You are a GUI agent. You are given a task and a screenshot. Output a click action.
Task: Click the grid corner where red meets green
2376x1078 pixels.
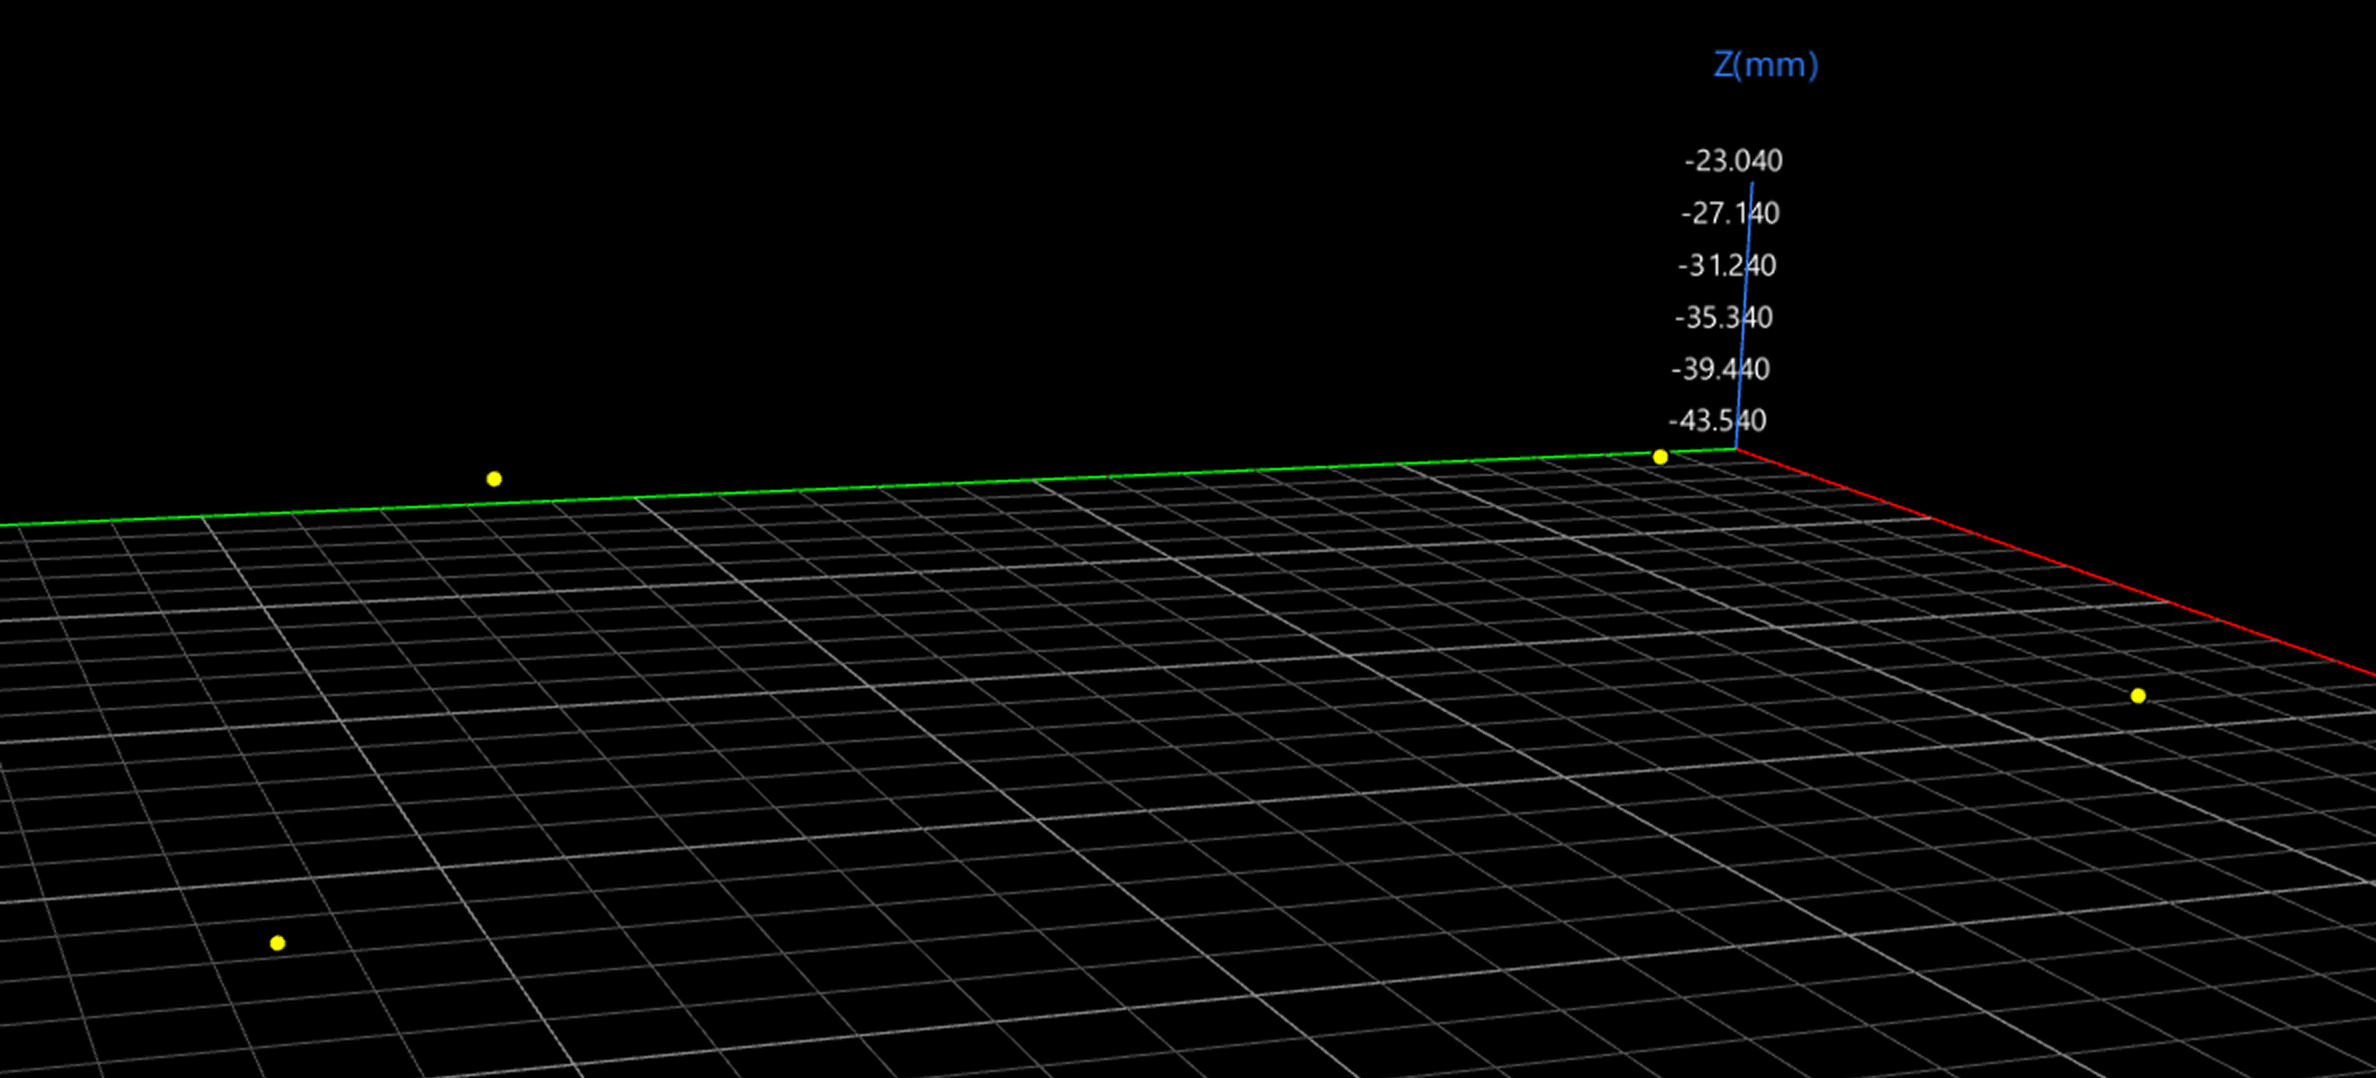click(1737, 450)
